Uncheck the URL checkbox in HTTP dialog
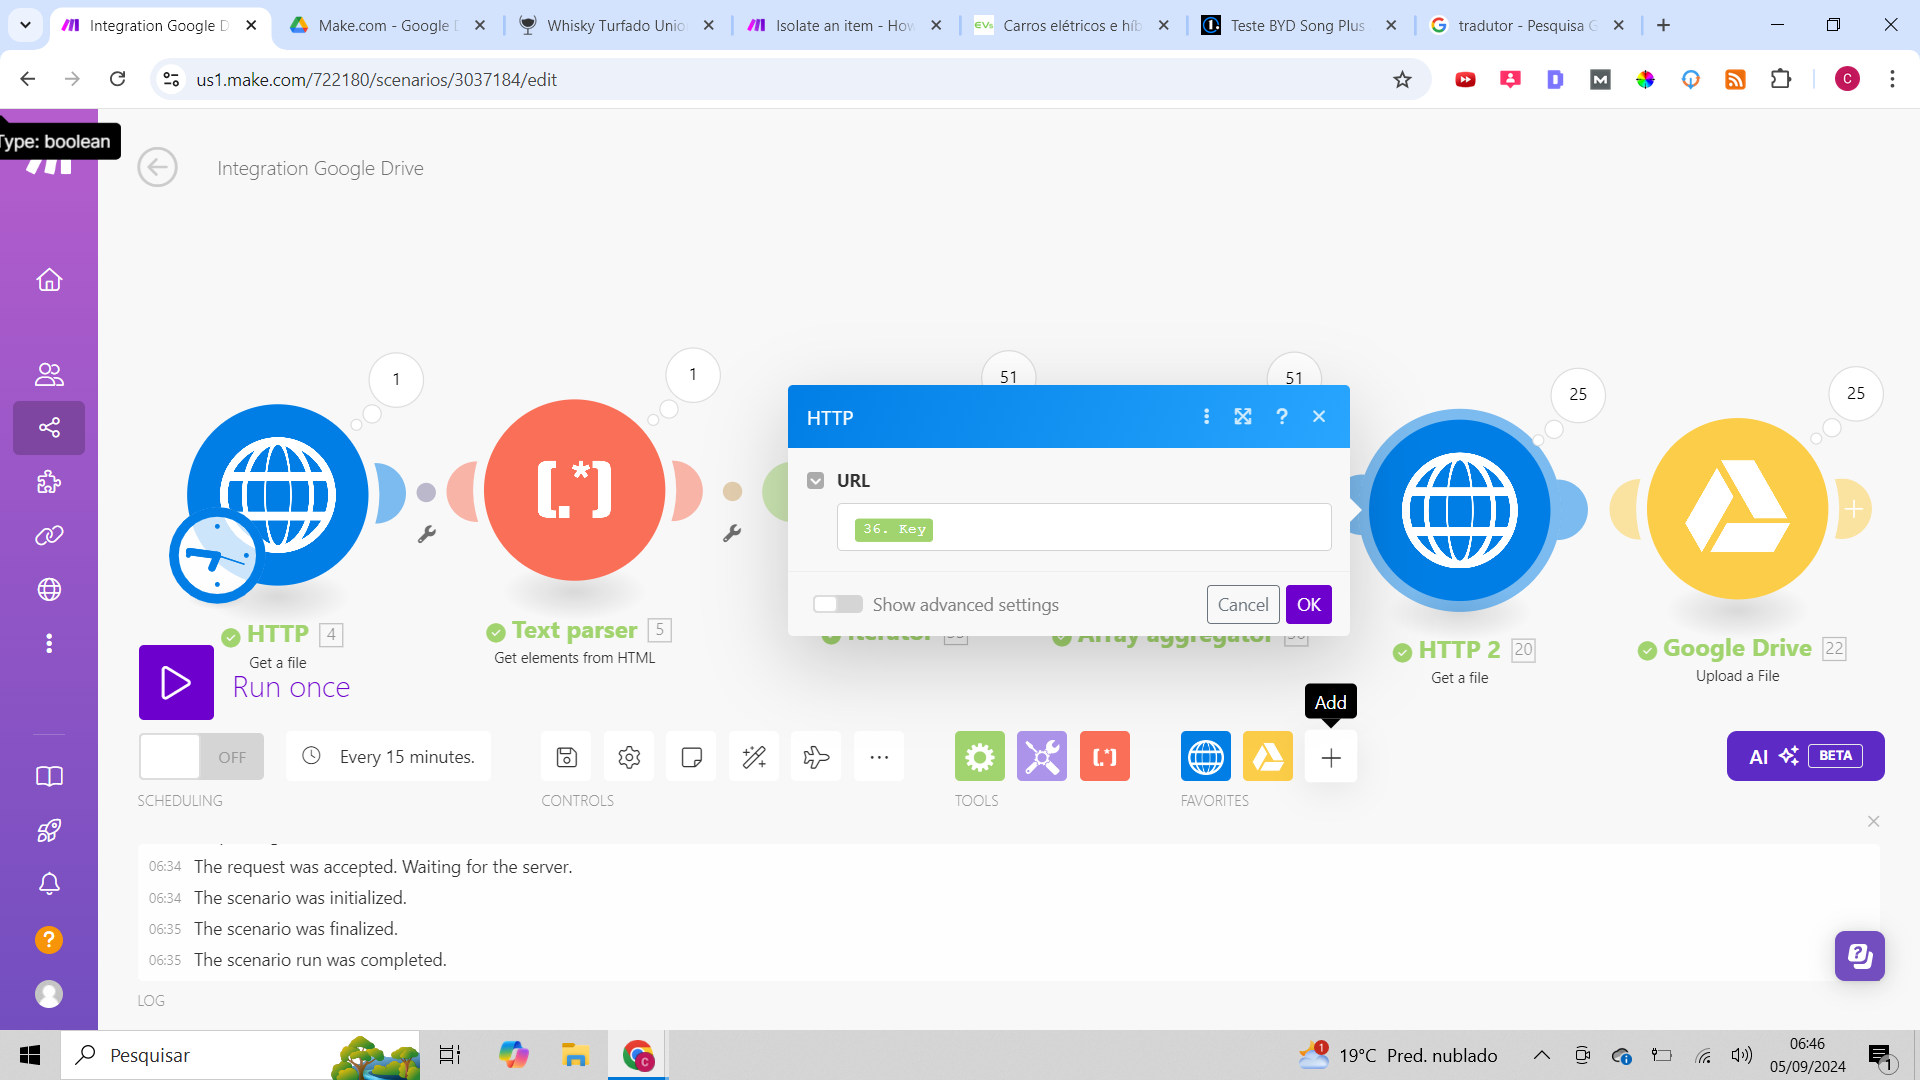This screenshot has width=1920, height=1080. tap(816, 481)
